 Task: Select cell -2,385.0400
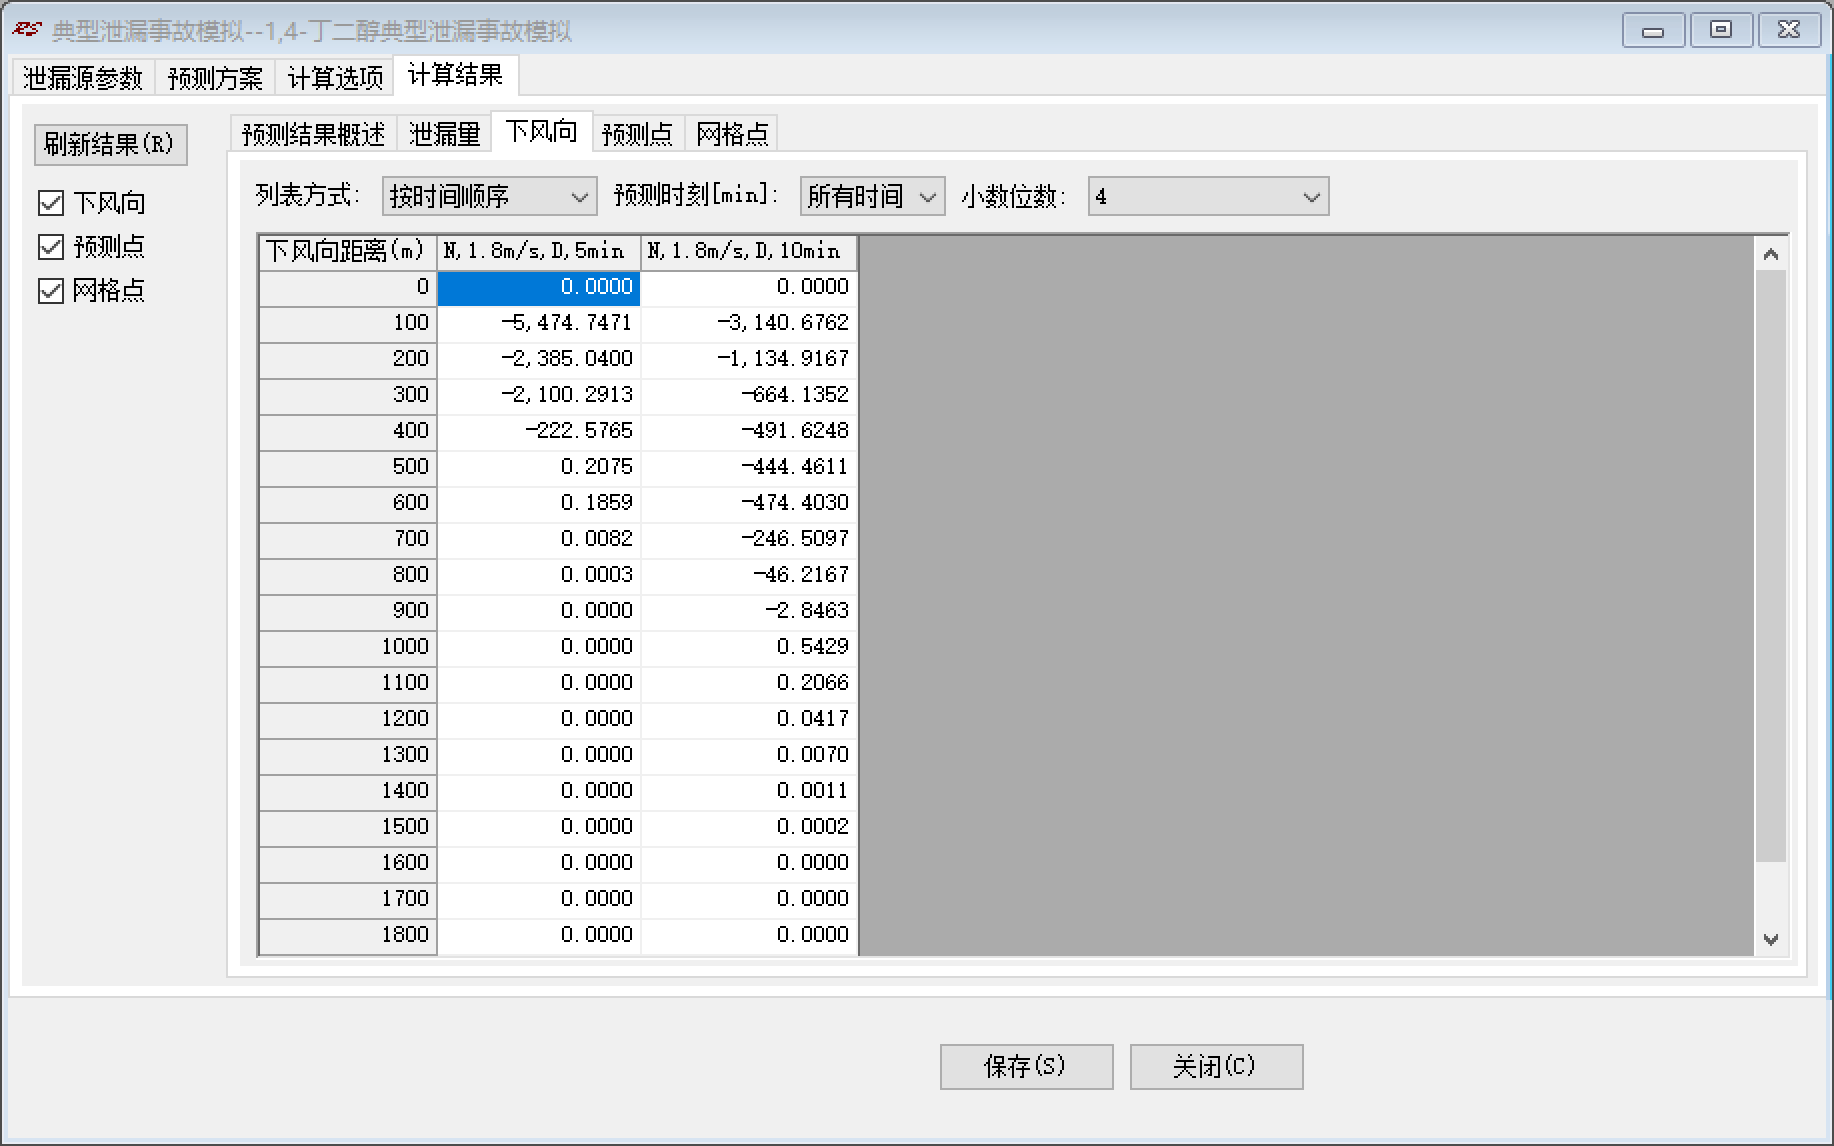(538, 359)
